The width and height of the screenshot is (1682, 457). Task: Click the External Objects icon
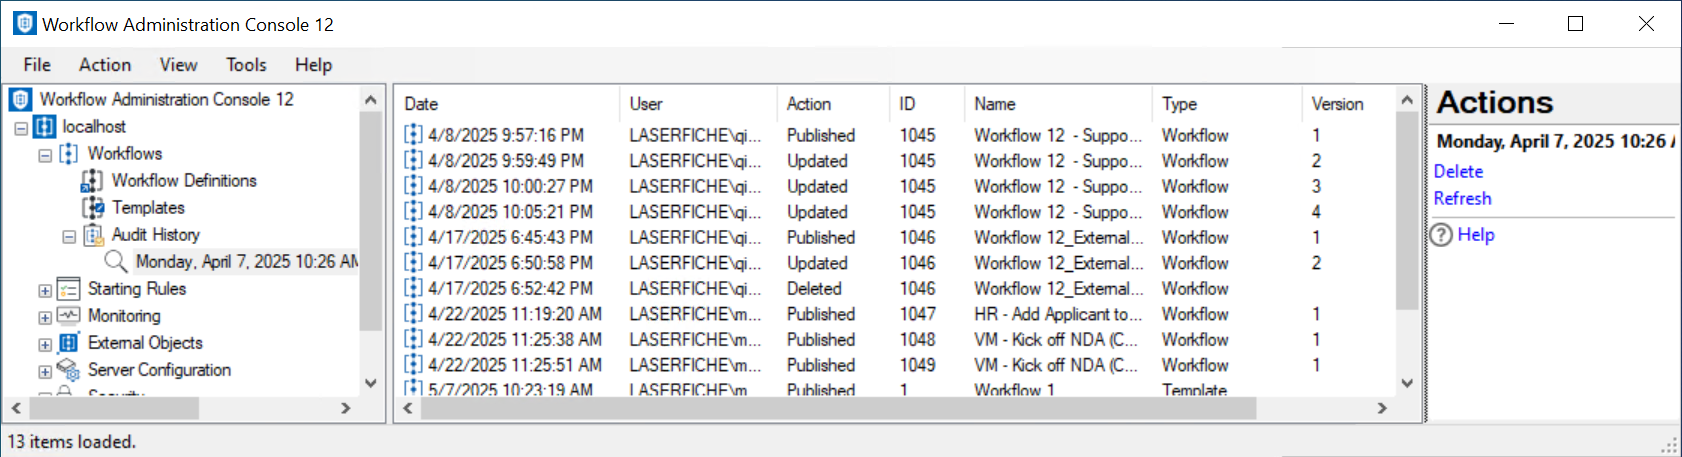pyautogui.click(x=68, y=343)
